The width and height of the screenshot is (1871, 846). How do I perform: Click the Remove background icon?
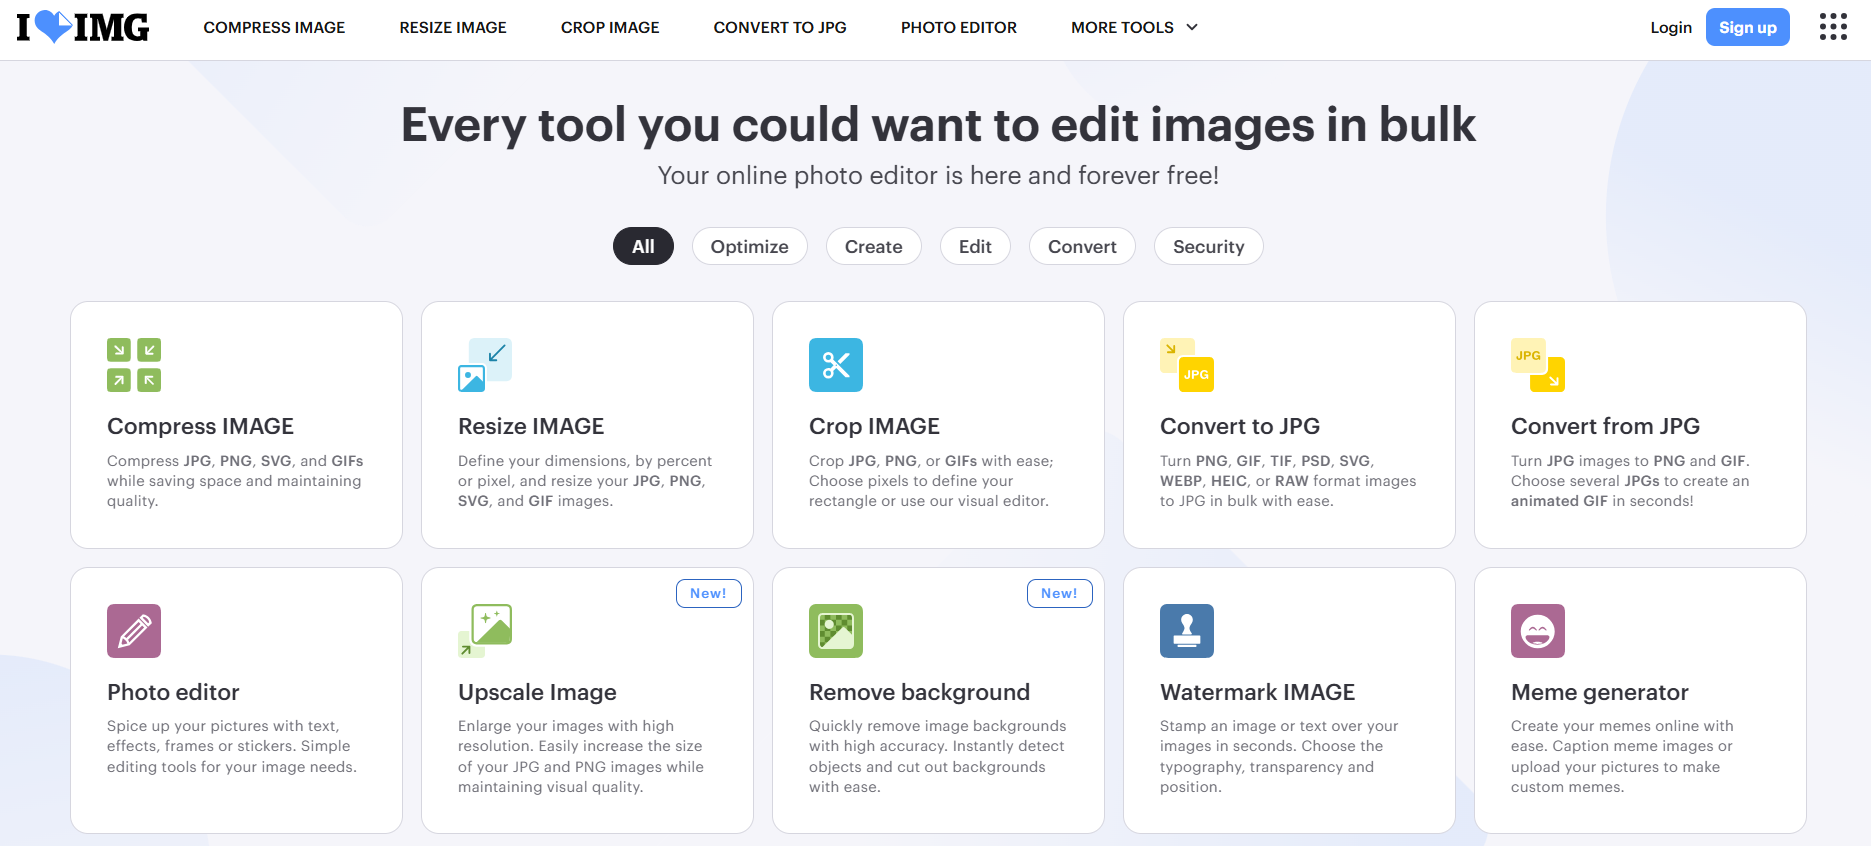pos(836,631)
